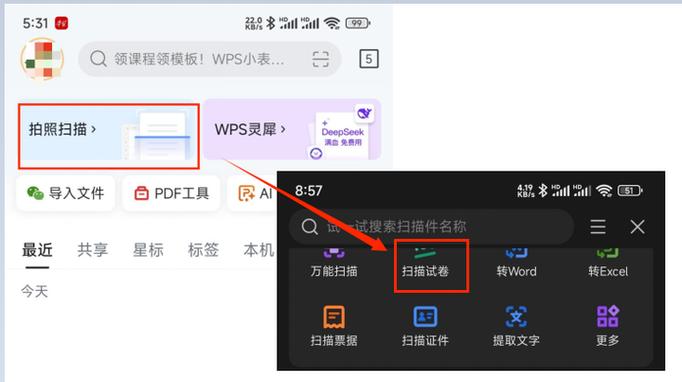Open PDF工具
Image resolution: width=682 pixels, height=382 pixels.
click(x=171, y=193)
